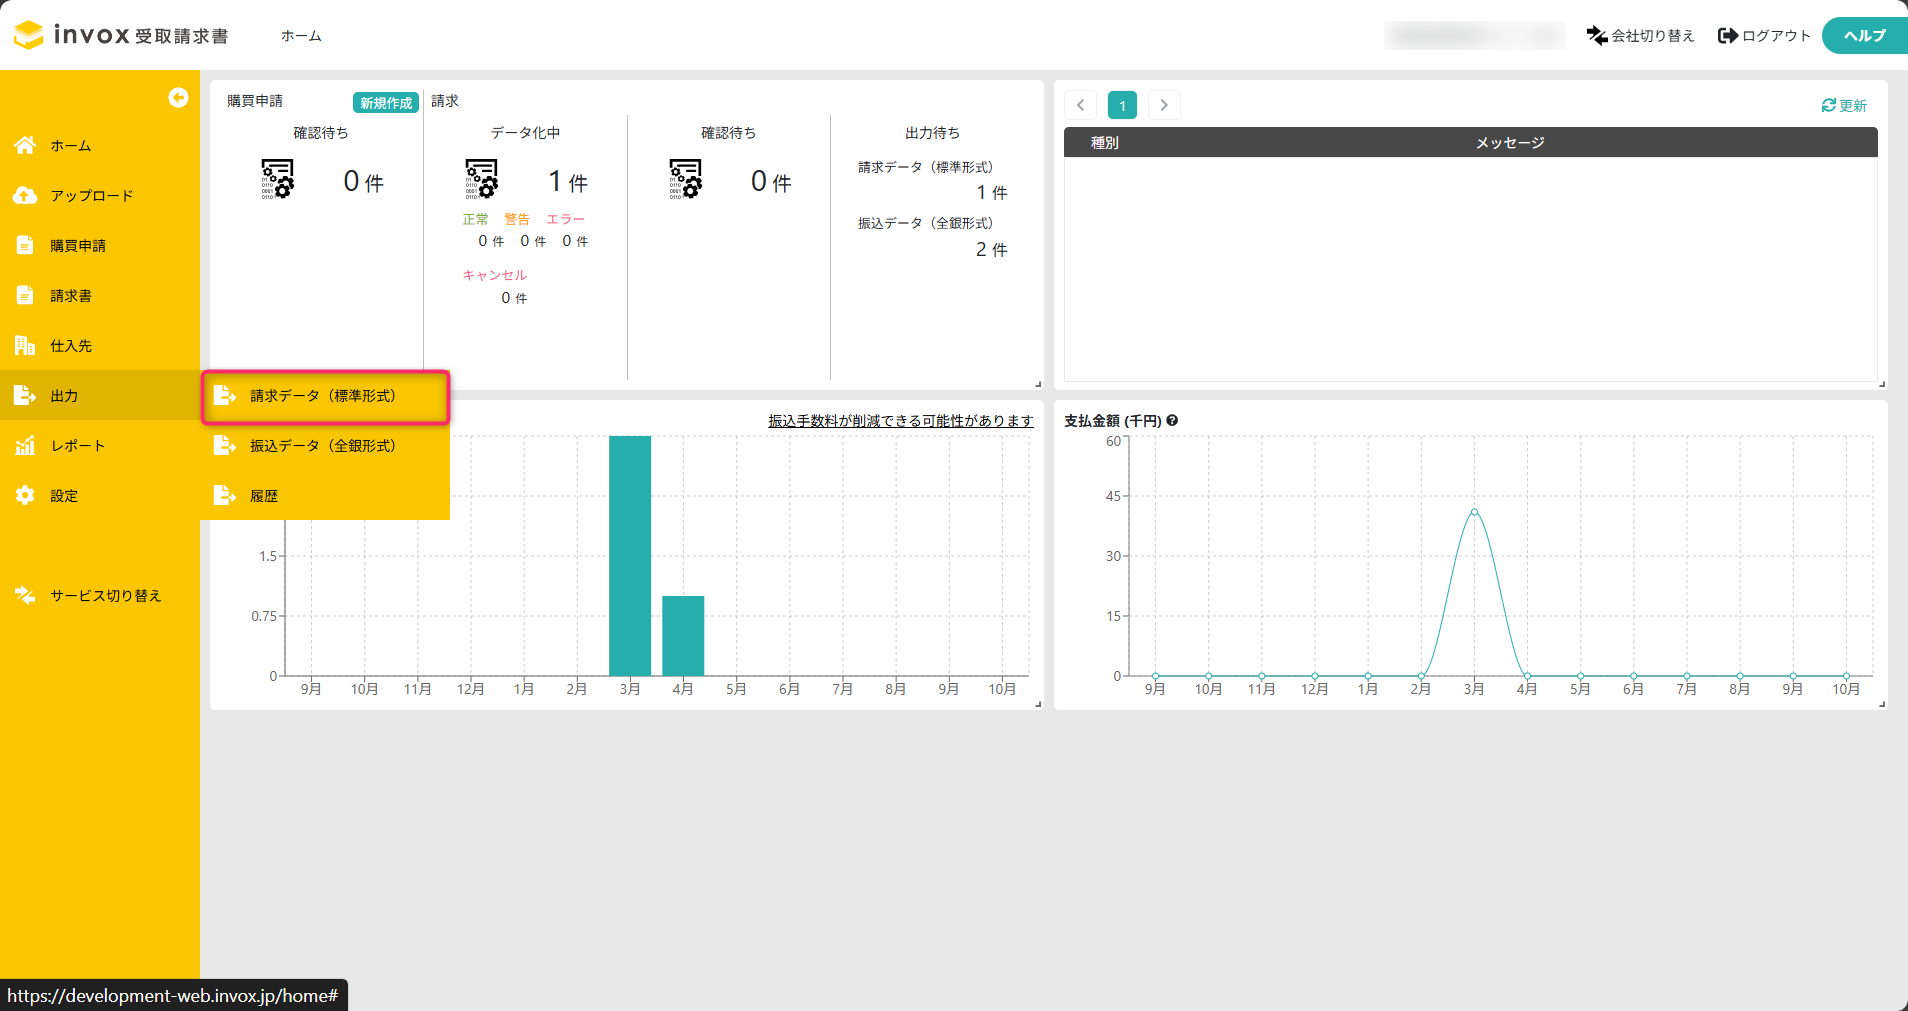Open the アップロード cloud icon

[x=25, y=195]
